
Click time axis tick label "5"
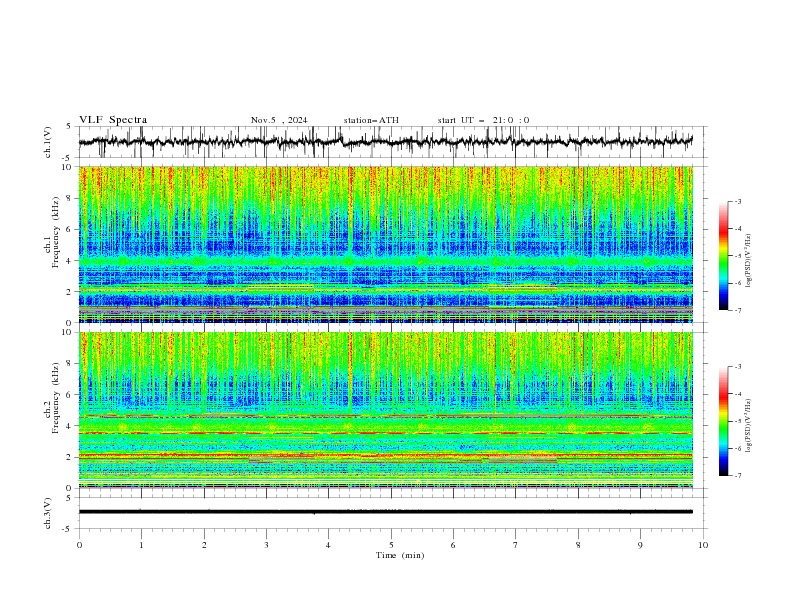[391, 545]
